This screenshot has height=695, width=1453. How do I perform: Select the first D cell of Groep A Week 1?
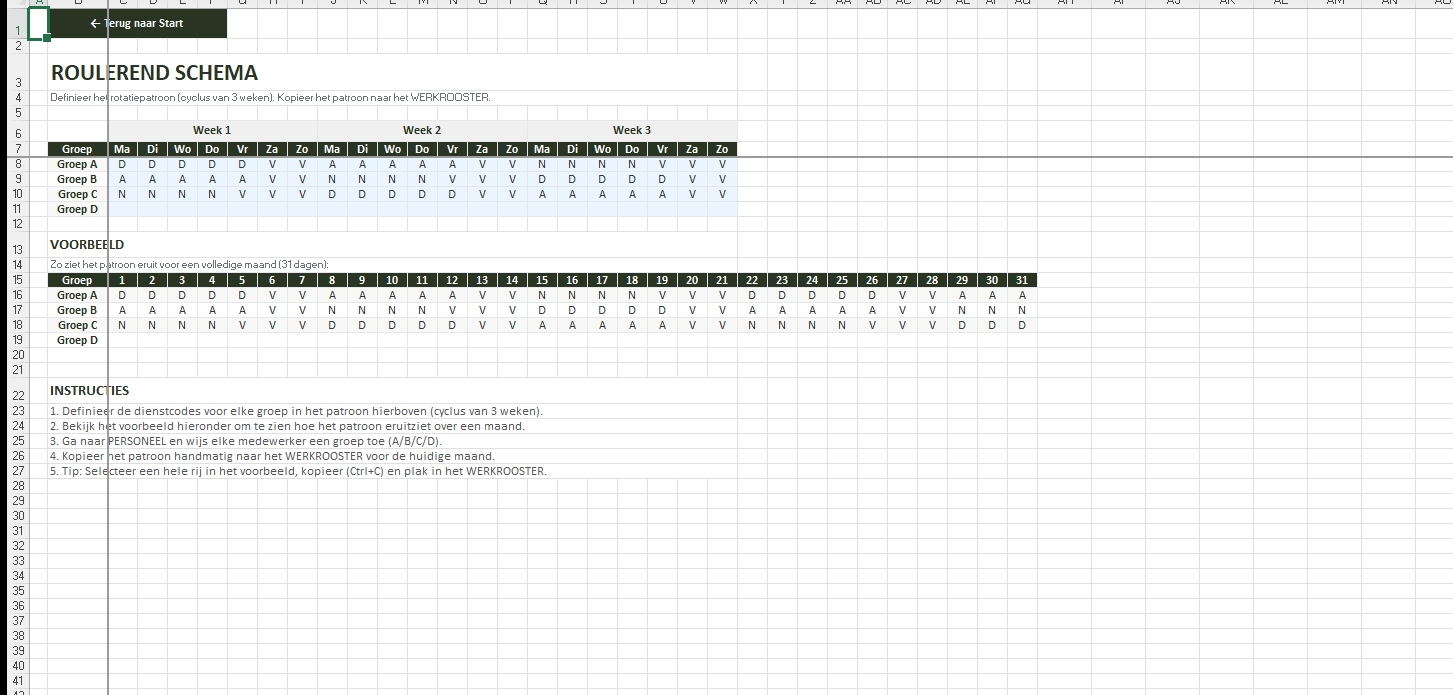click(121, 164)
